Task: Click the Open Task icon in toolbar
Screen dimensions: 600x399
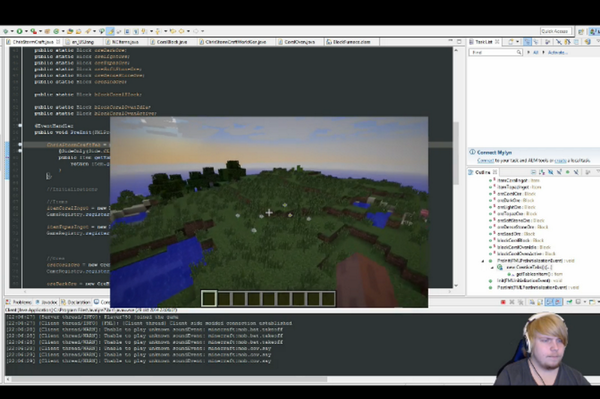Action: 78,31
